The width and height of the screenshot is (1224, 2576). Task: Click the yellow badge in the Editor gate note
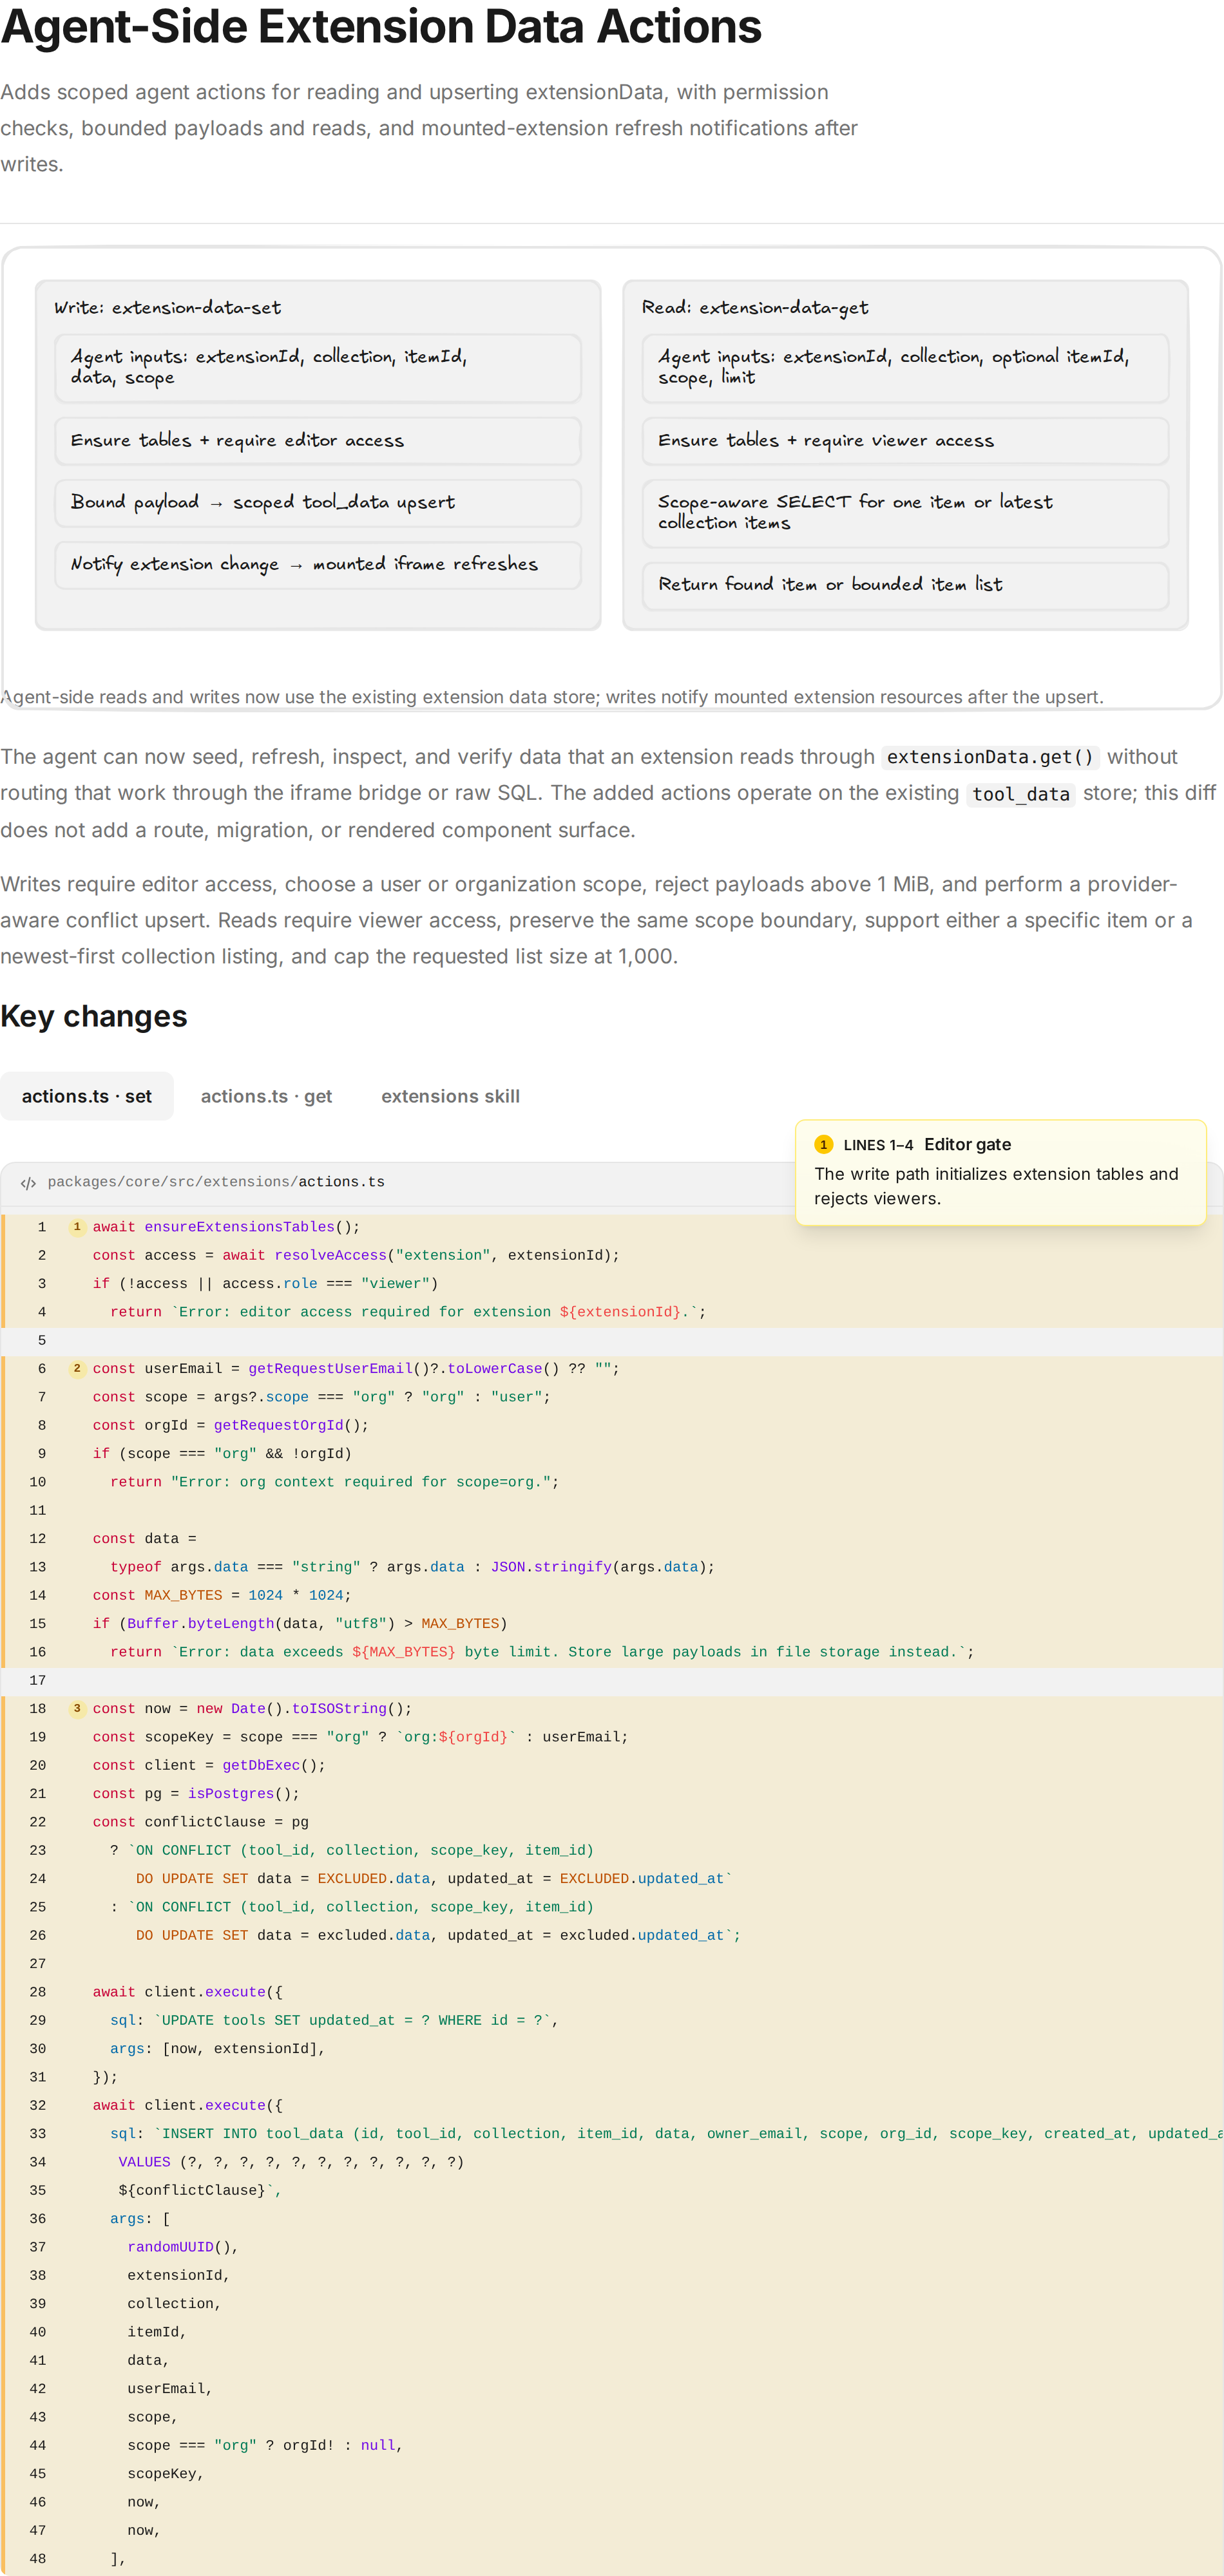click(x=823, y=1145)
